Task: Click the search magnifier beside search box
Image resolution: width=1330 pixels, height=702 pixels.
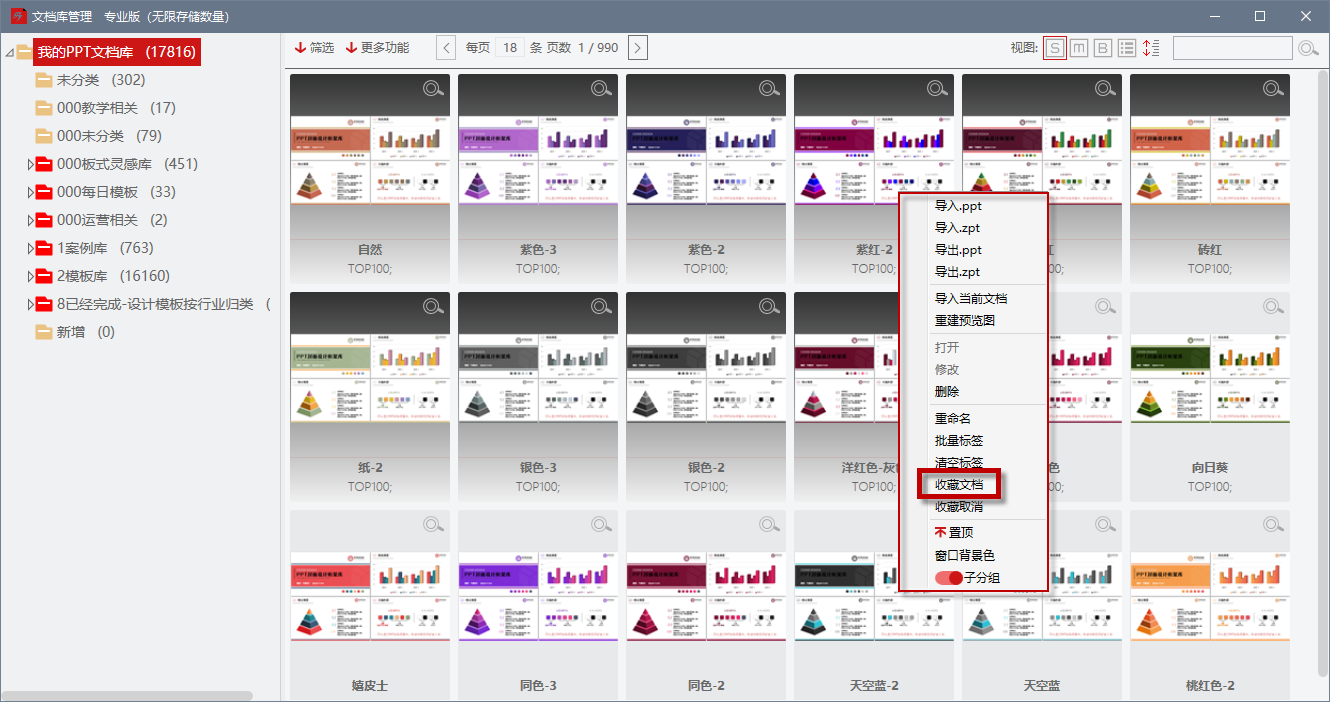Action: tap(1308, 48)
